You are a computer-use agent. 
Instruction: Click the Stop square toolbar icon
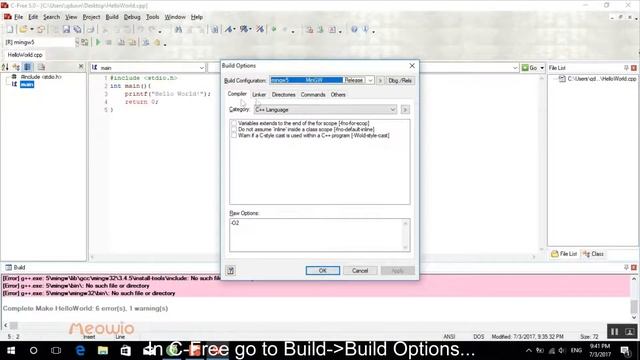point(109,42)
